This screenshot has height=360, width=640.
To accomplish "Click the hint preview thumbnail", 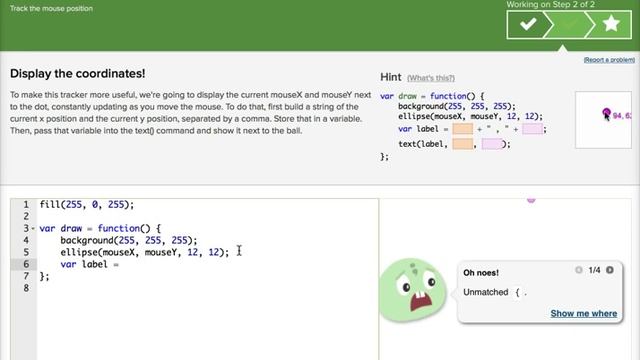I will [603, 120].
